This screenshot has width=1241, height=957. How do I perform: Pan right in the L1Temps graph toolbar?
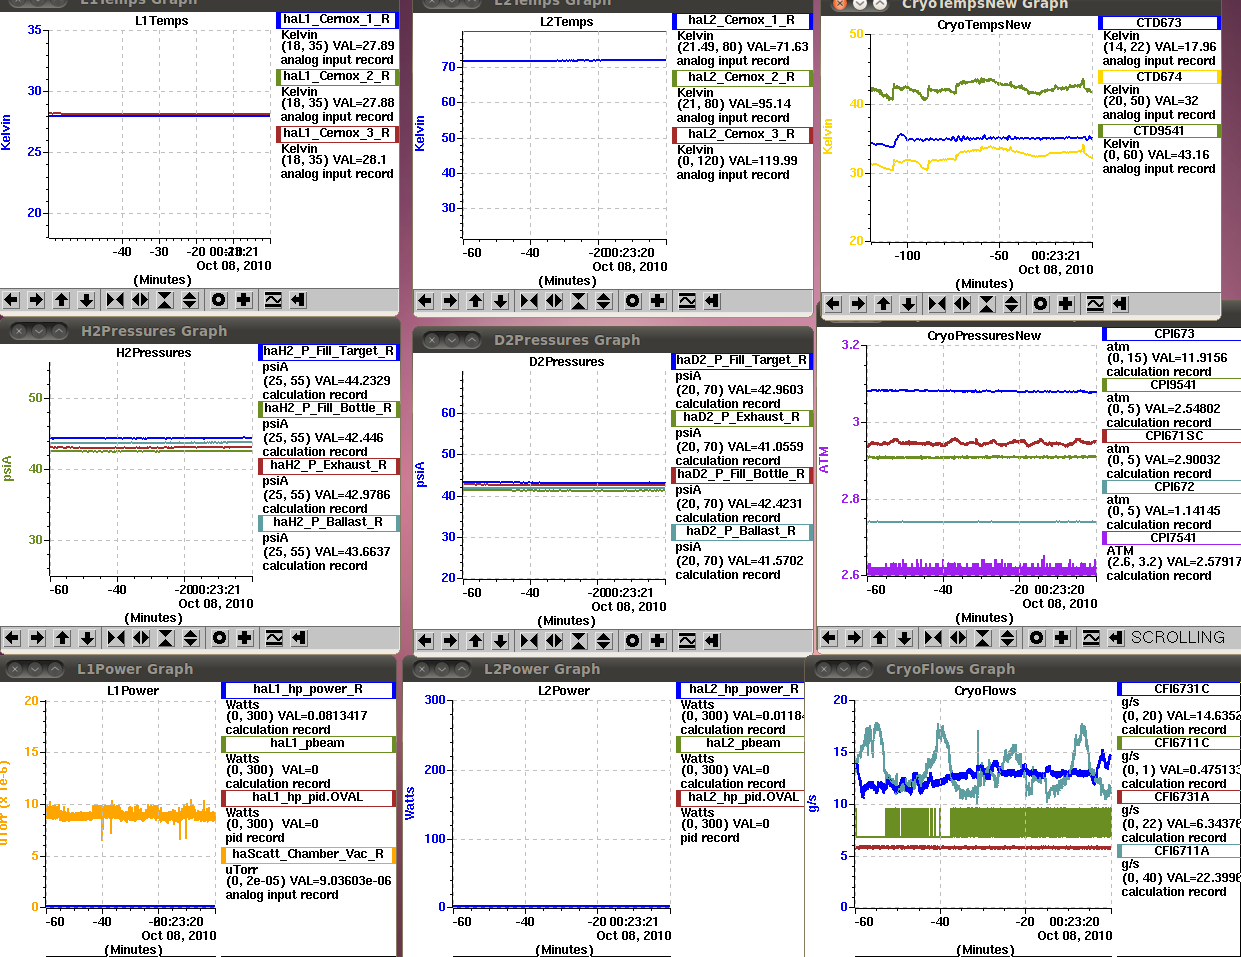pyautogui.click(x=36, y=300)
